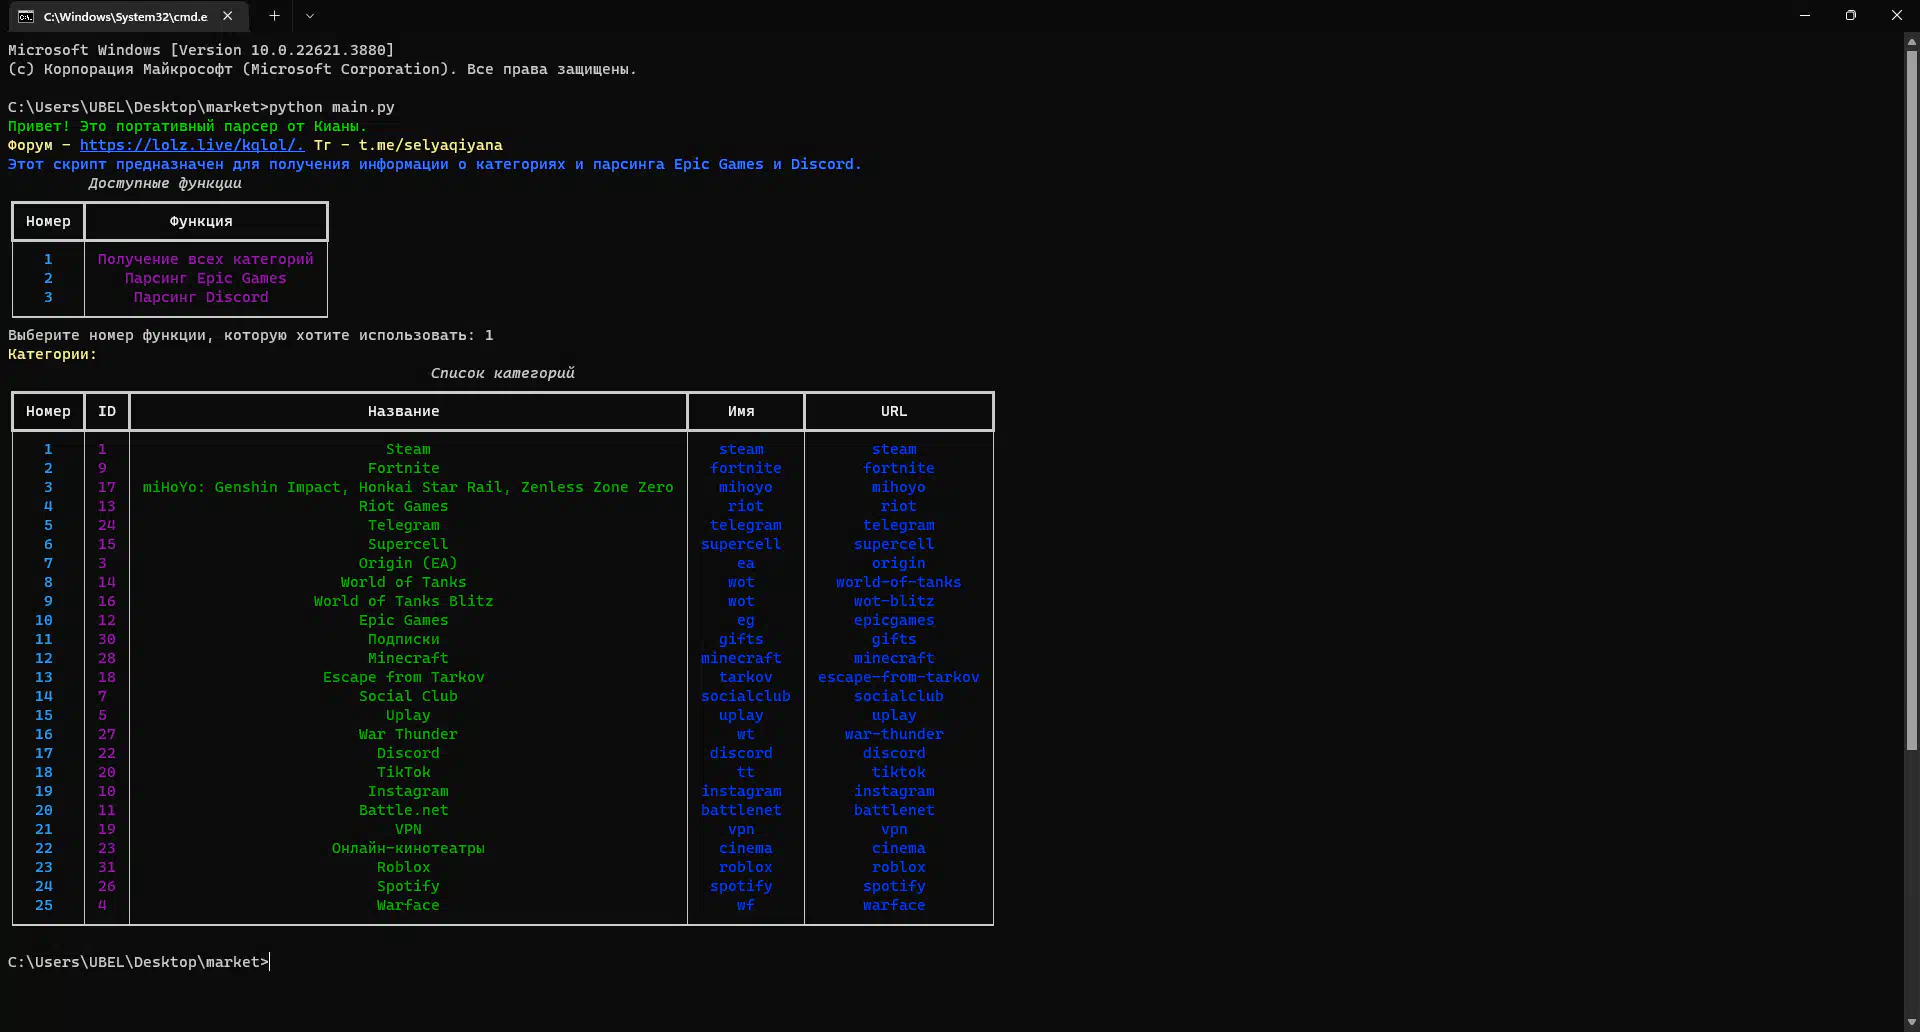Image resolution: width=1920 pixels, height=1032 pixels.
Task: Click the miHoYo Genshin Impact category name
Action: [x=408, y=487]
